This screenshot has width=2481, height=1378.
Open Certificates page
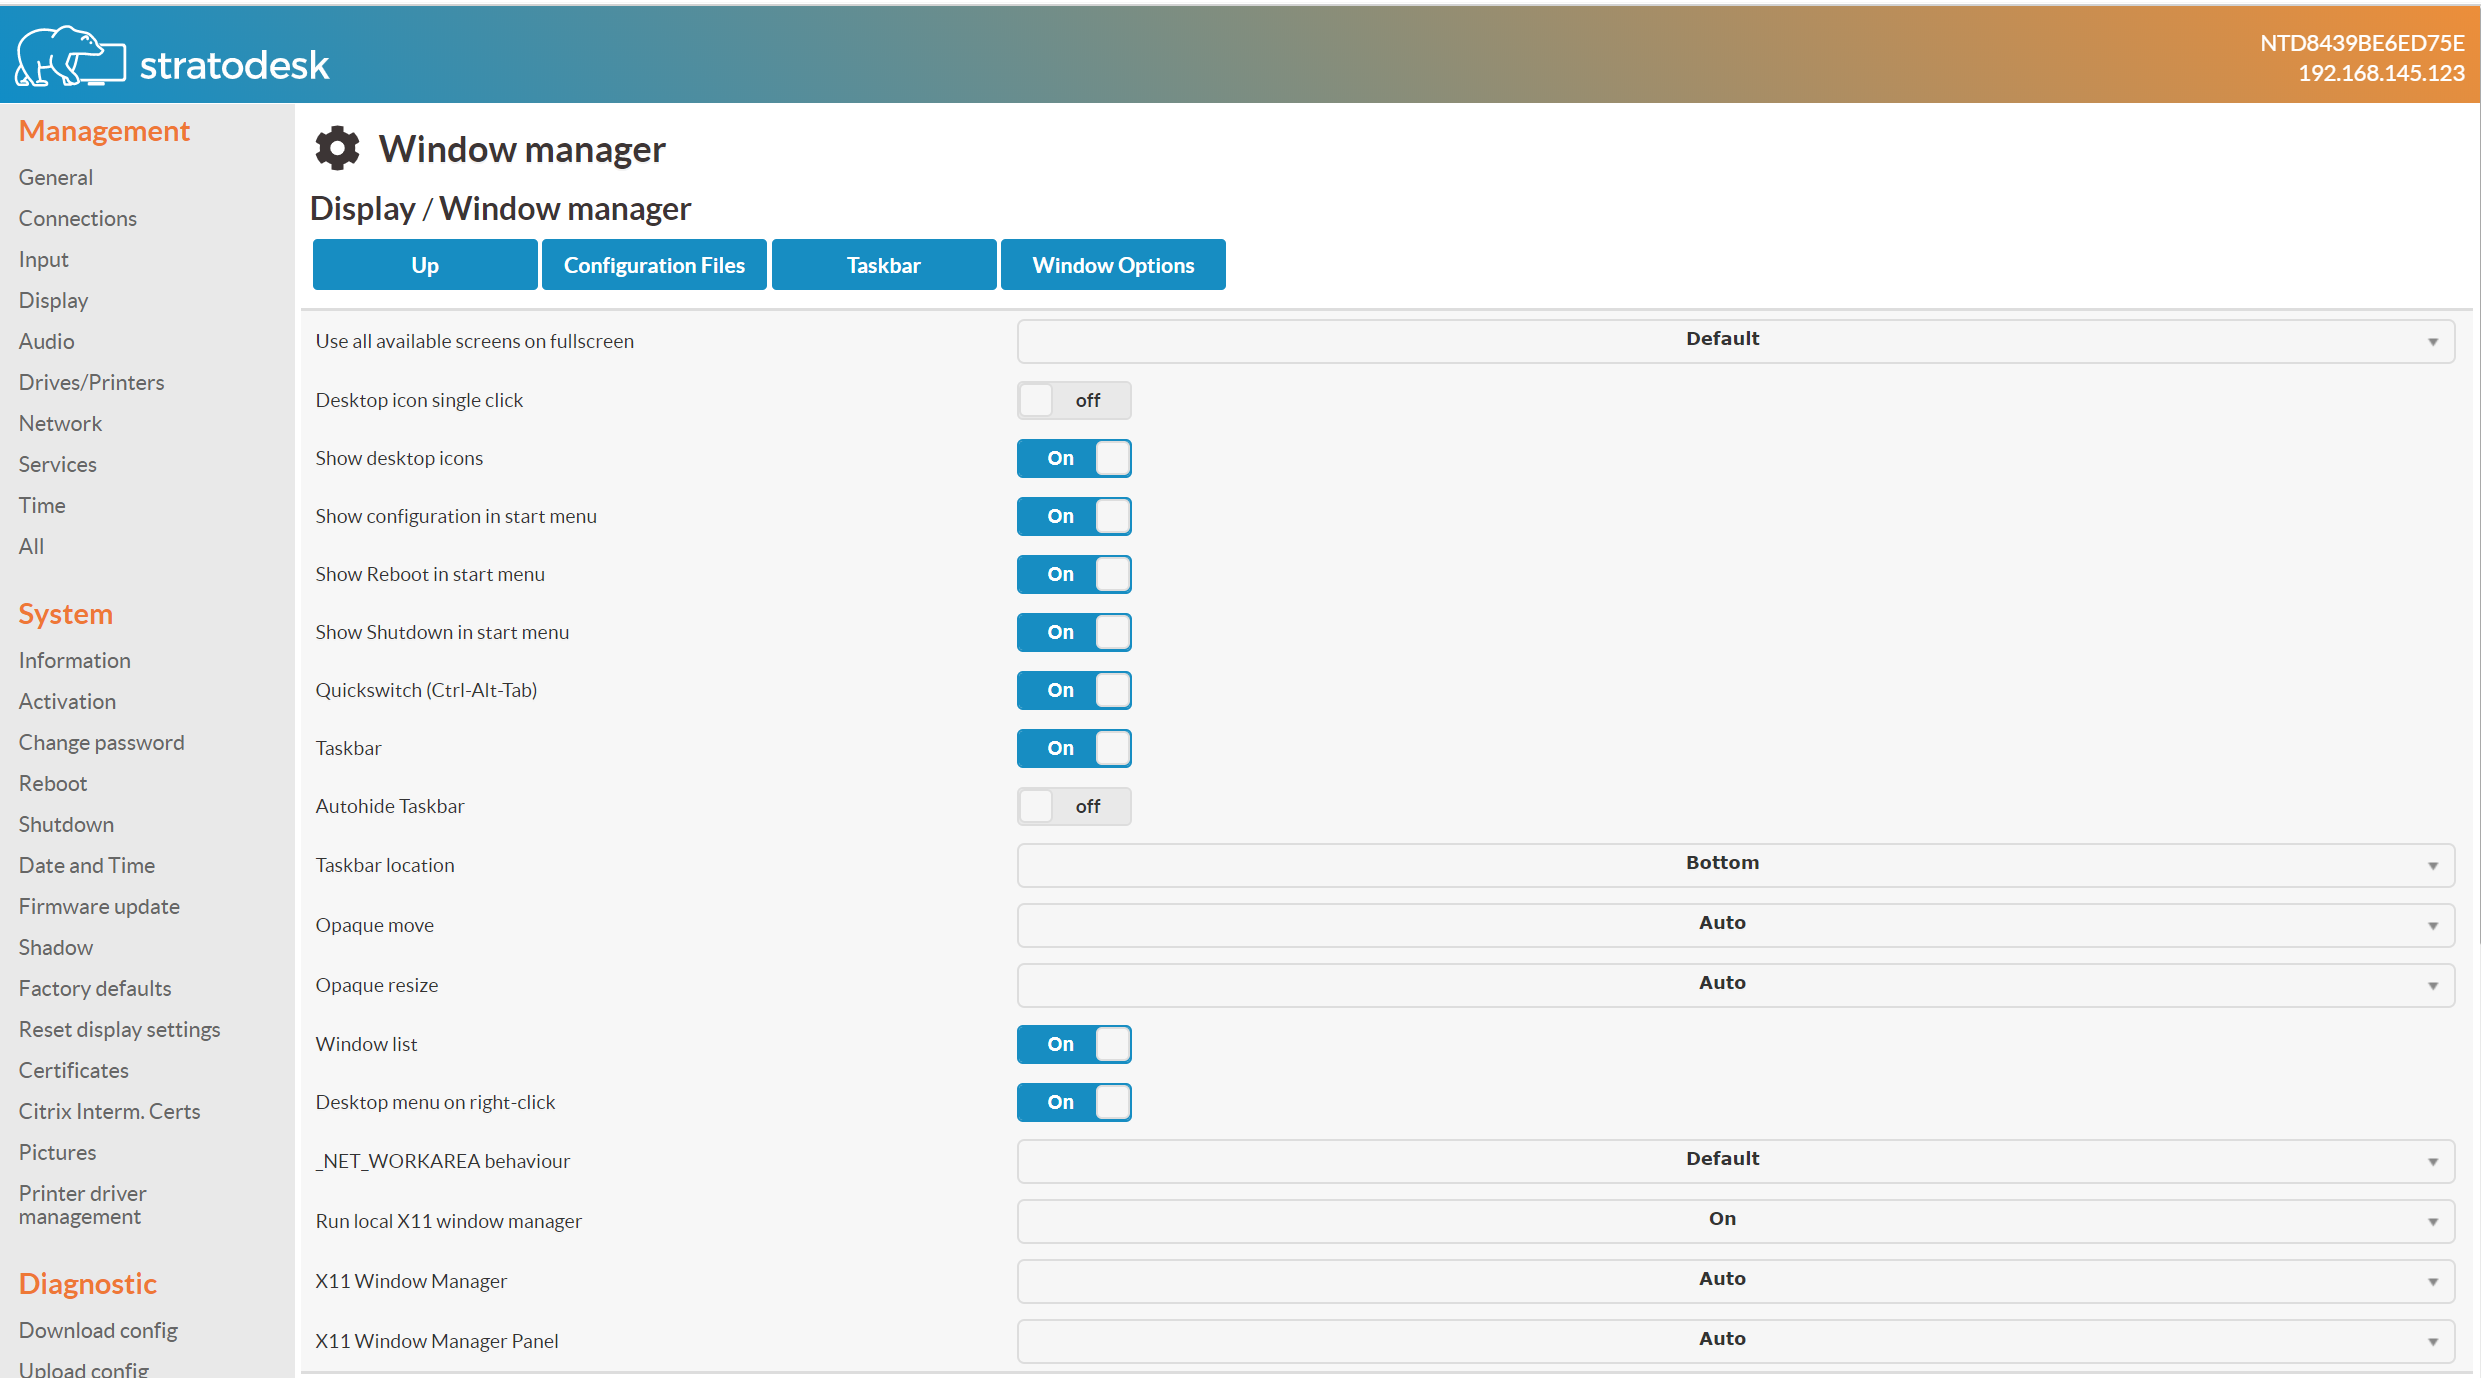coord(74,1070)
